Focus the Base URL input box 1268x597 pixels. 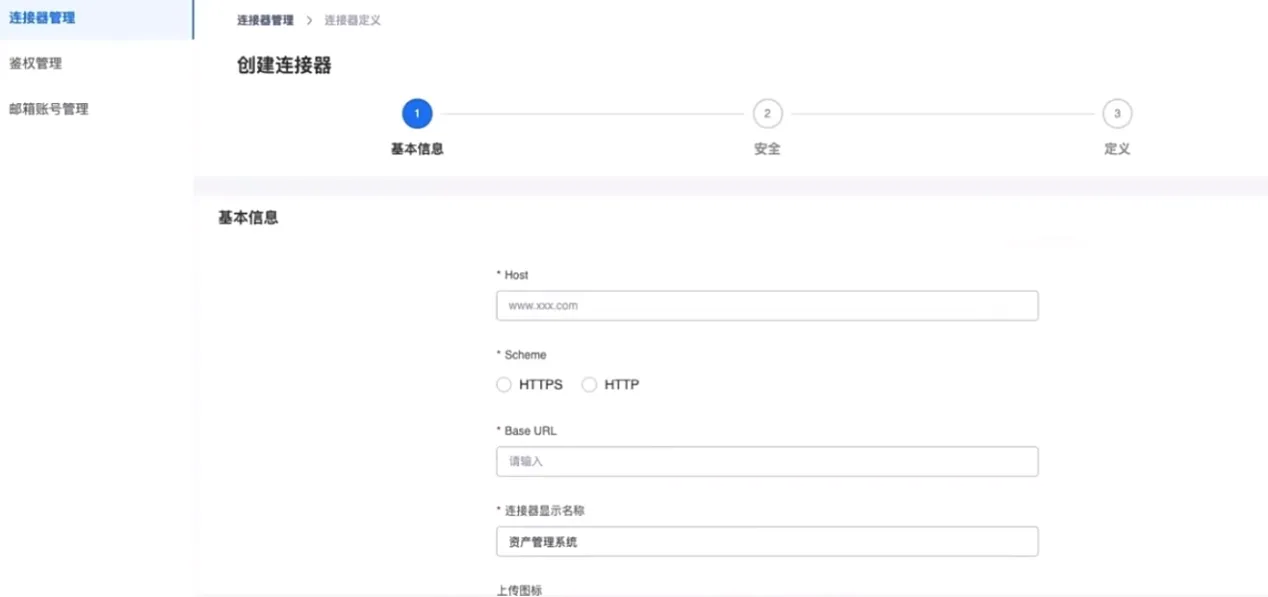[x=766, y=461]
